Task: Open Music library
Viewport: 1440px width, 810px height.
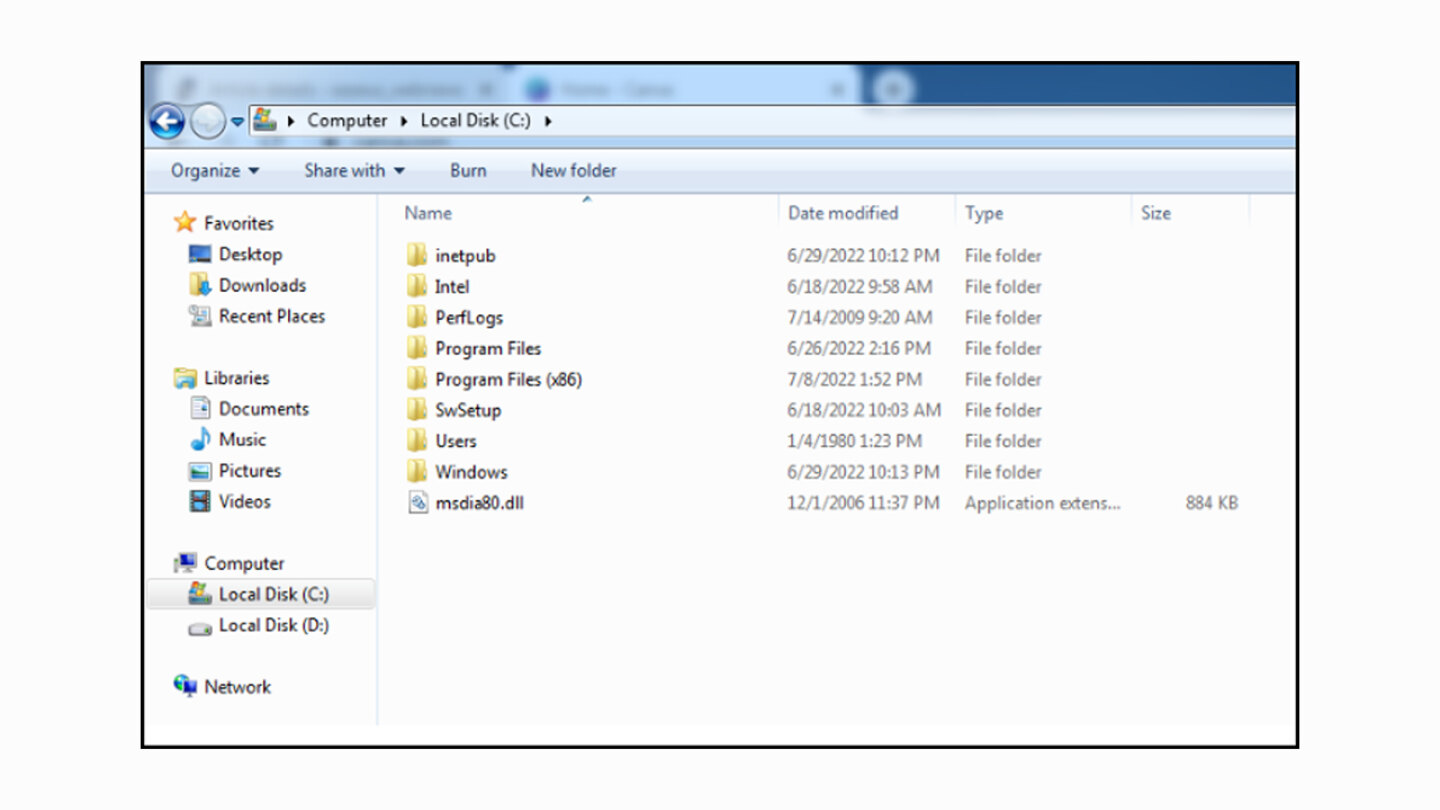Action: pos(242,440)
